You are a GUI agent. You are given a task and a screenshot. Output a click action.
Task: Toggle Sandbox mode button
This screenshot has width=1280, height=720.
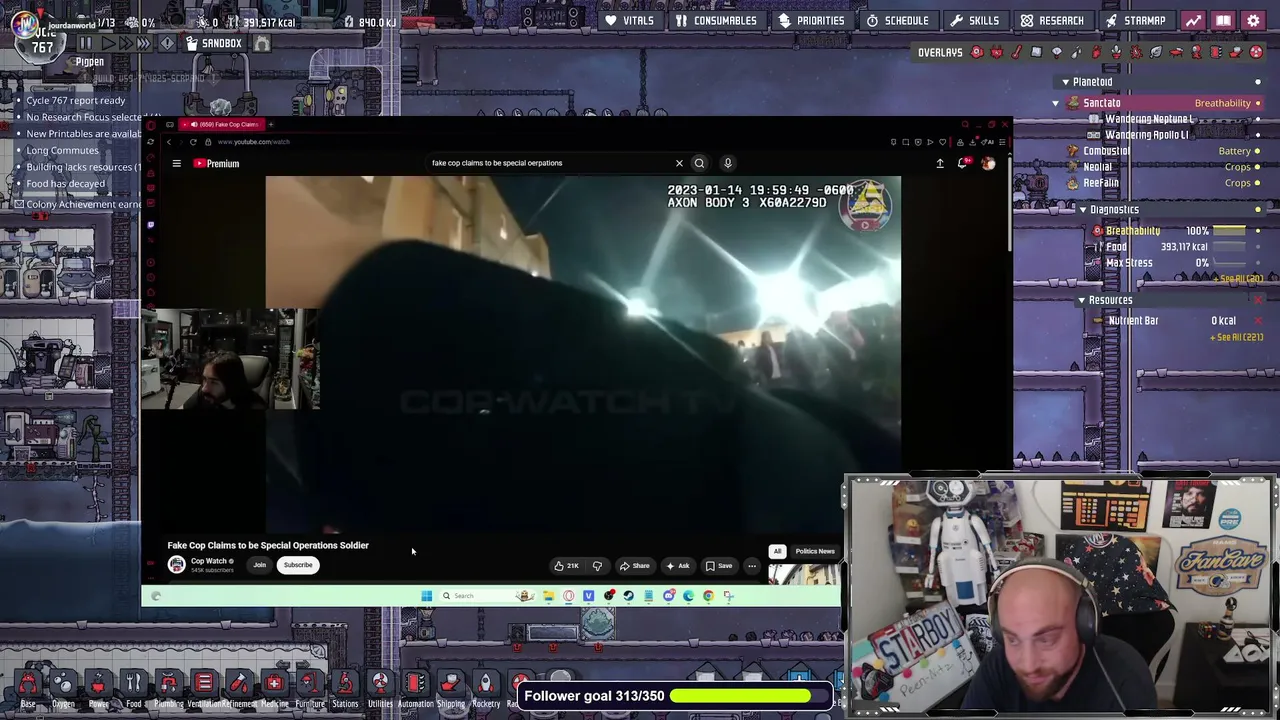pyautogui.click(x=214, y=43)
